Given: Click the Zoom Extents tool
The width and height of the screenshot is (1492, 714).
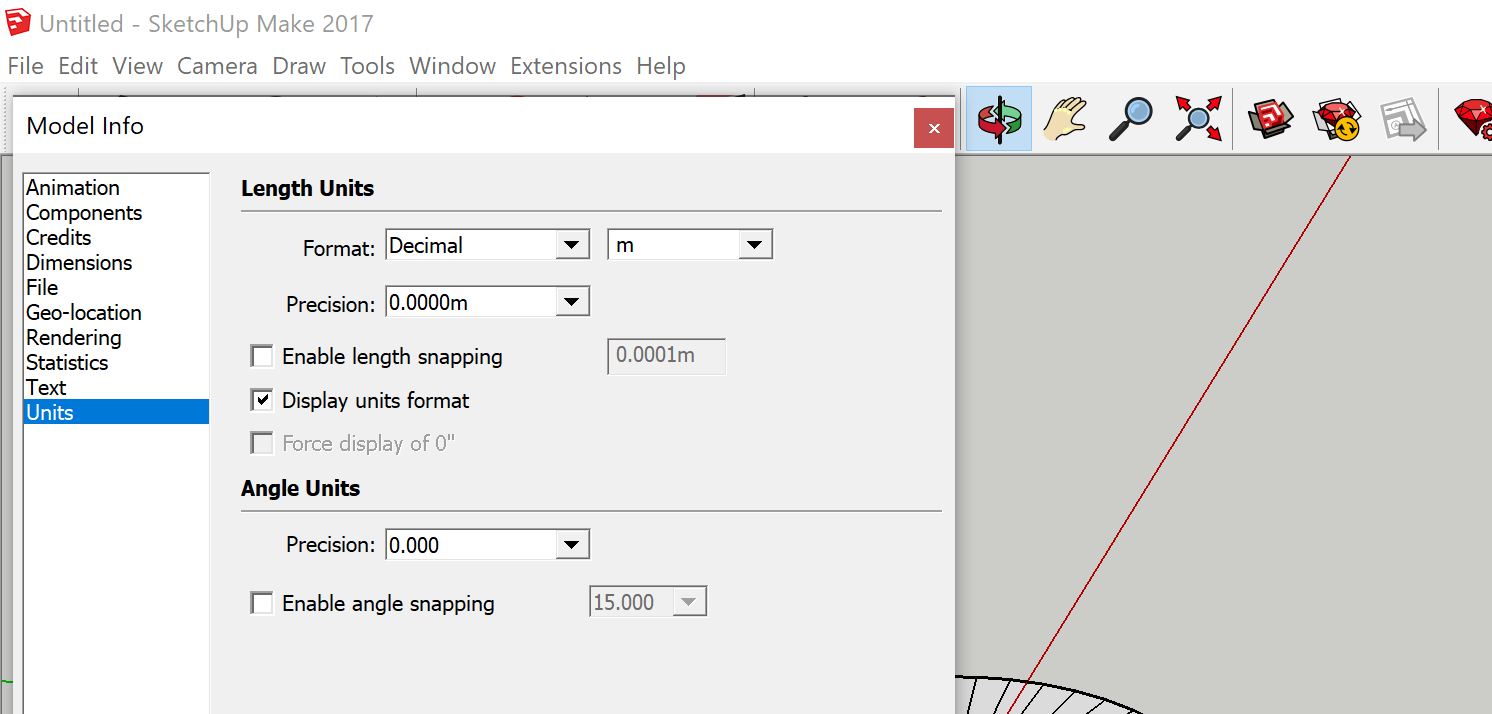Looking at the screenshot, I should tap(1197, 119).
